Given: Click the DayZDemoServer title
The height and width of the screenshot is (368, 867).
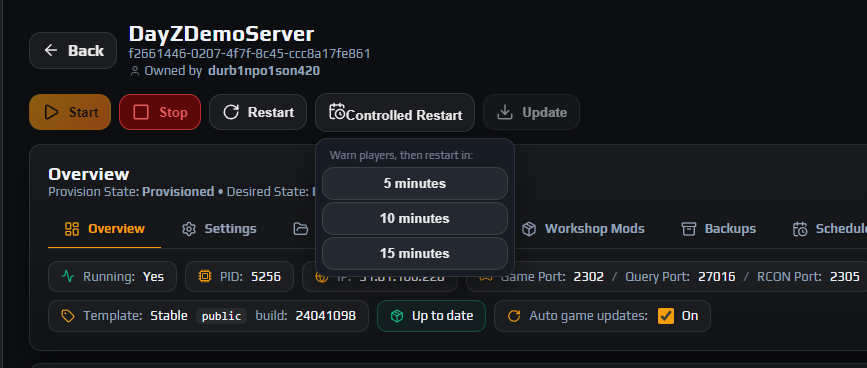Looking at the screenshot, I should click(x=221, y=34).
